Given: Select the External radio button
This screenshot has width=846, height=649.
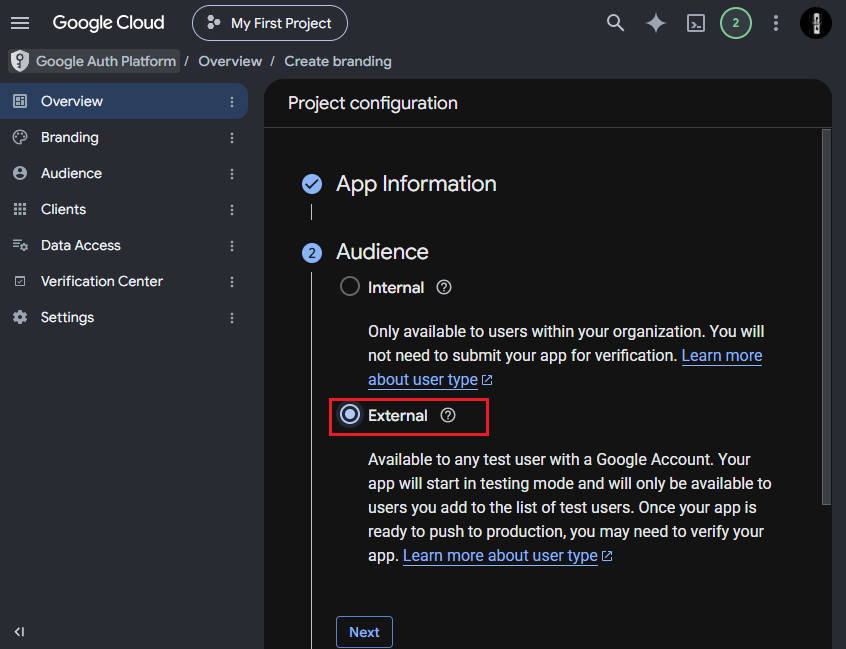Looking at the screenshot, I should (350, 414).
